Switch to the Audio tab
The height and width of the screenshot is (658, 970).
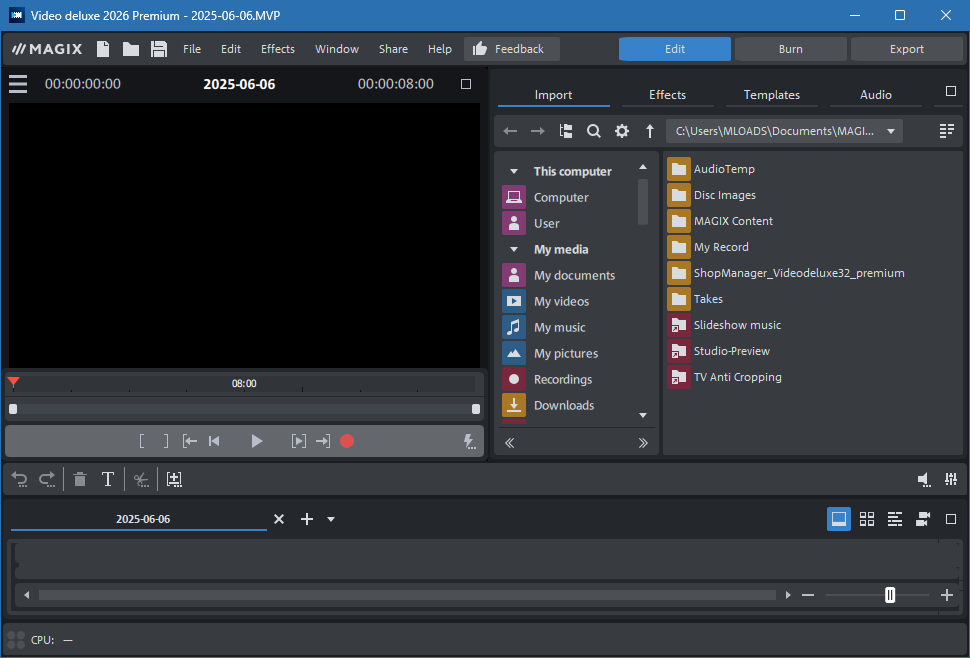click(875, 95)
